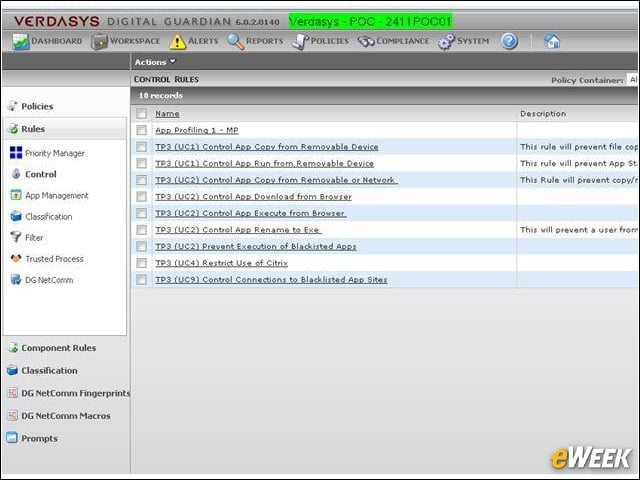Click the Reports magnifying glass icon
This screenshot has height=480, width=640.
pyautogui.click(x=235, y=42)
